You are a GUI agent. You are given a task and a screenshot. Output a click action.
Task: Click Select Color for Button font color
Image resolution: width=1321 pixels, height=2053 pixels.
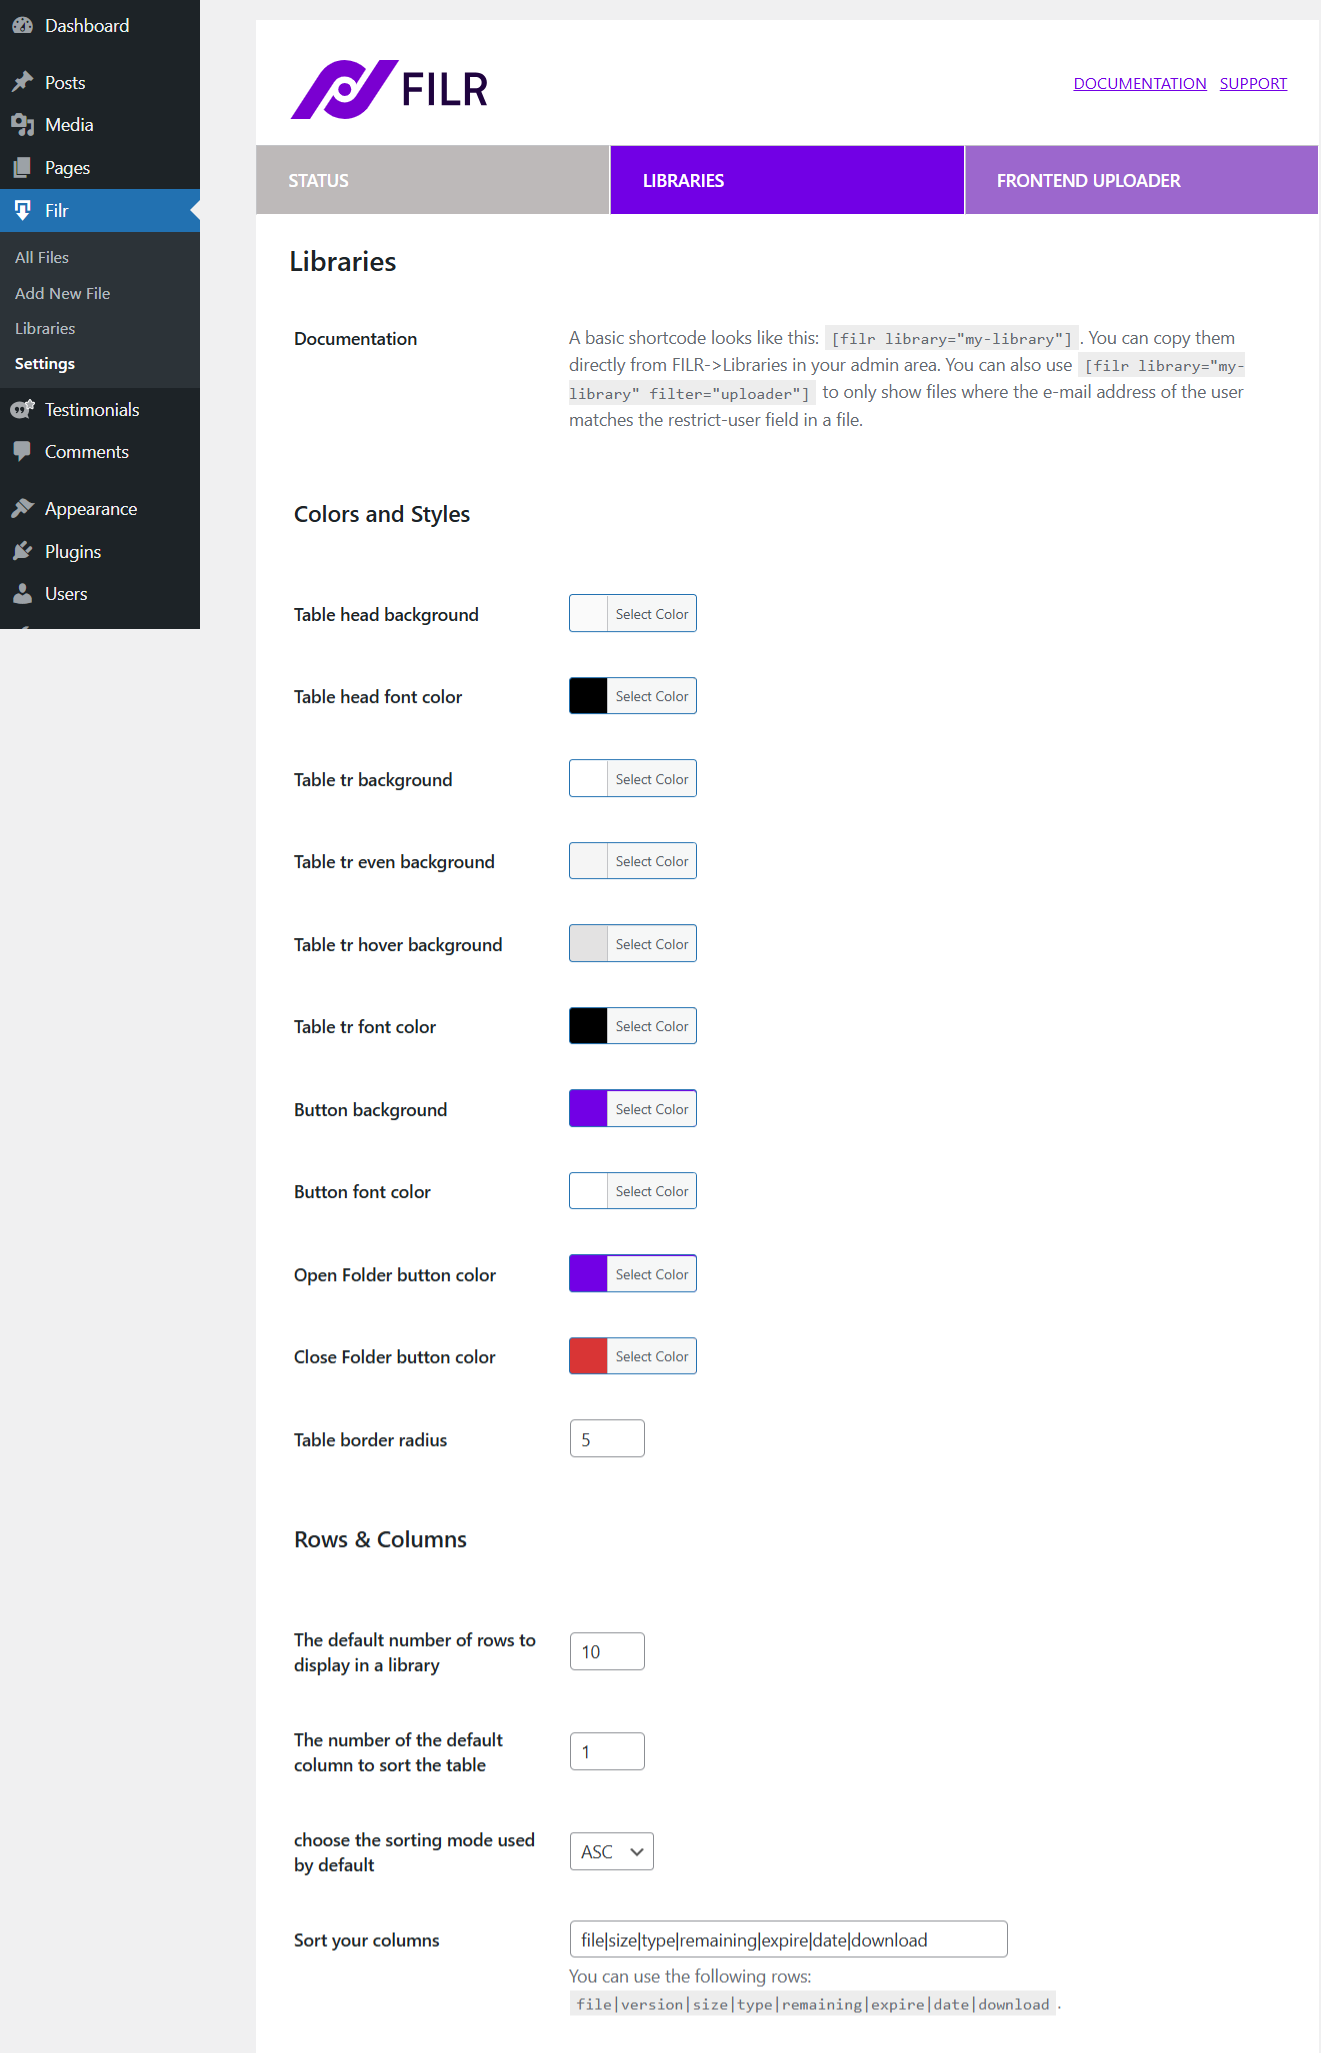click(x=651, y=1191)
